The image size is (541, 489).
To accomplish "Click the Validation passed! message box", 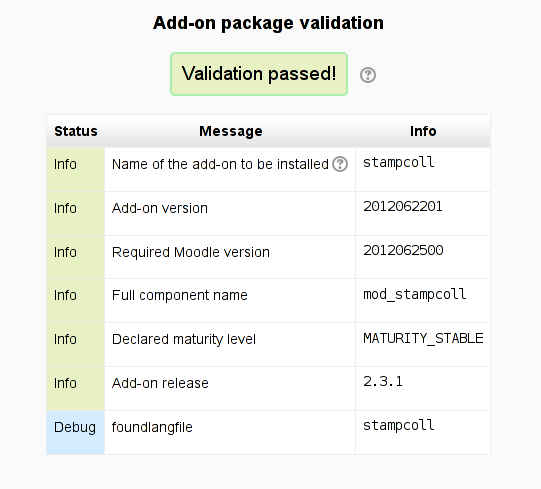I will (259, 74).
